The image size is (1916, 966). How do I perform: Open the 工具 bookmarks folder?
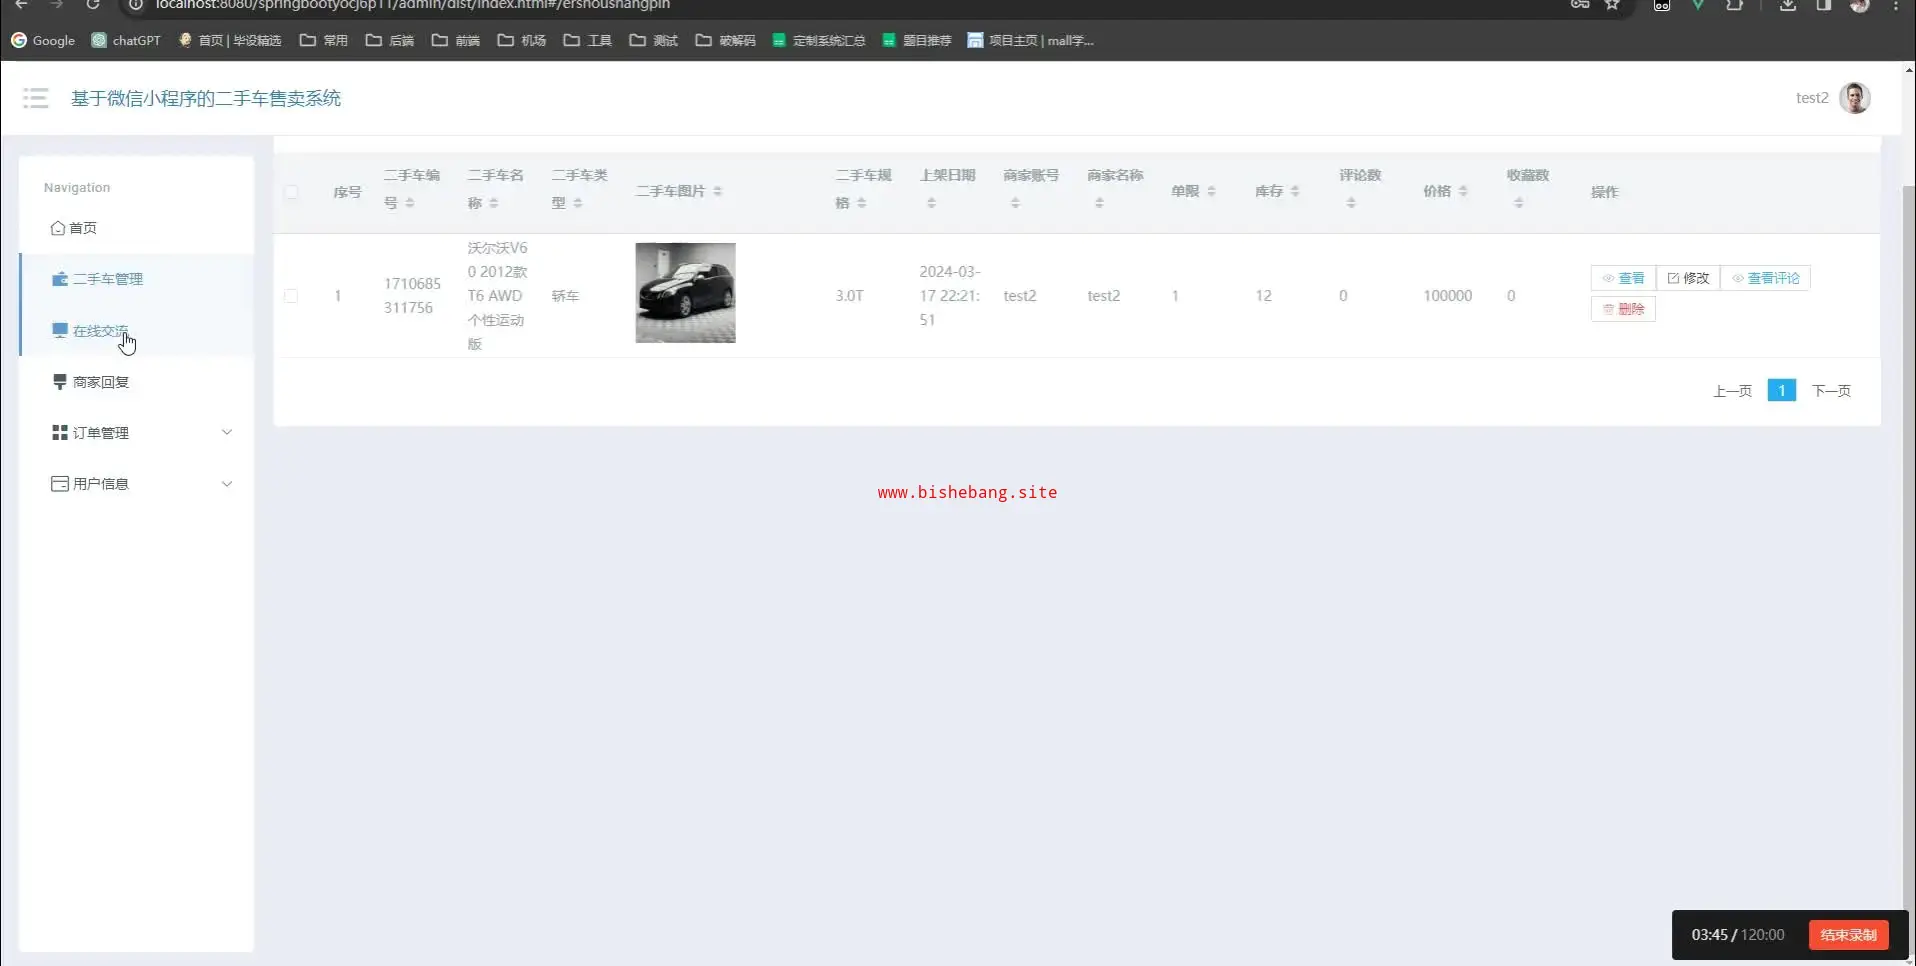point(588,40)
